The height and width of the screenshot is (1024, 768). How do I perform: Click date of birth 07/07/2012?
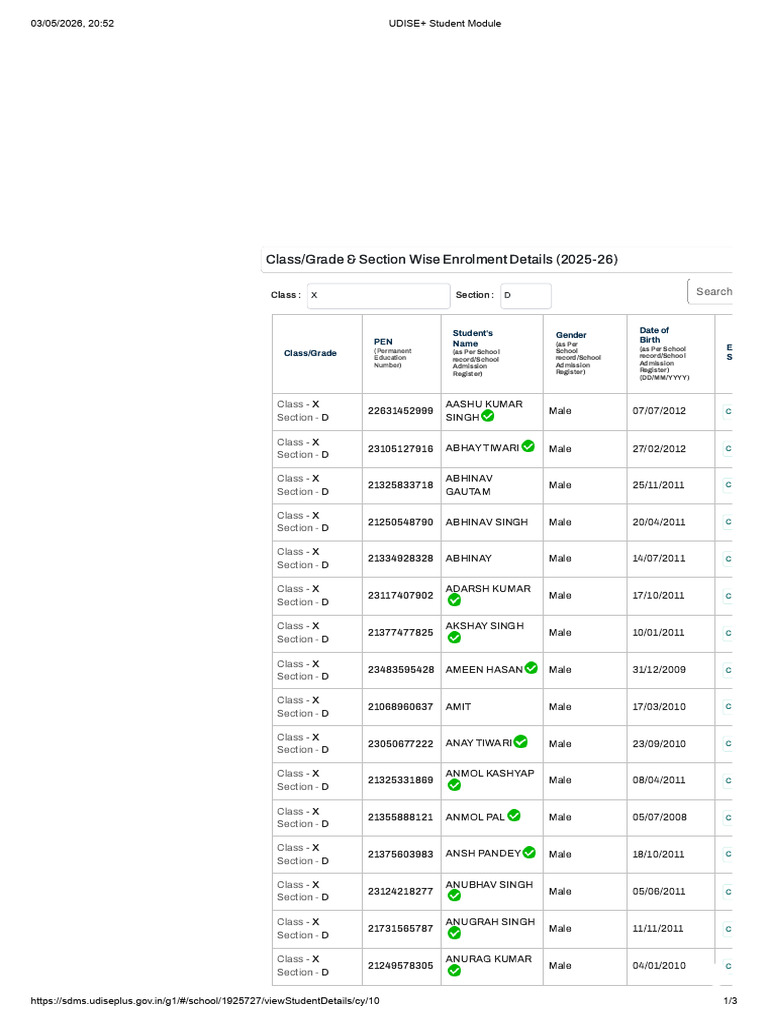point(659,411)
